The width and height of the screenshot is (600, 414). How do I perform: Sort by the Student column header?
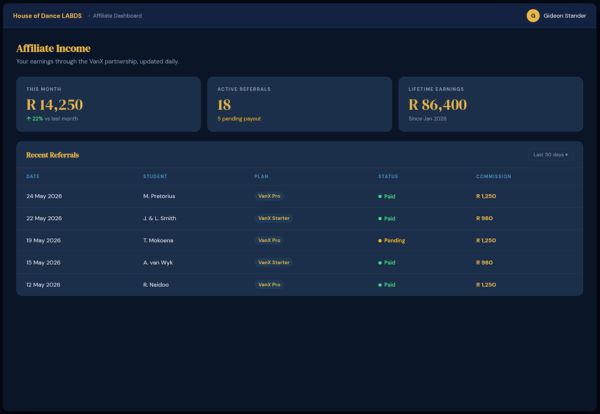tap(155, 176)
